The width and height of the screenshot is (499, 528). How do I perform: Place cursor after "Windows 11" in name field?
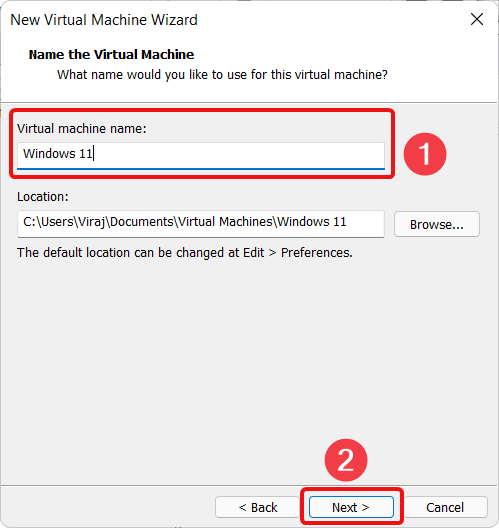coord(94,154)
